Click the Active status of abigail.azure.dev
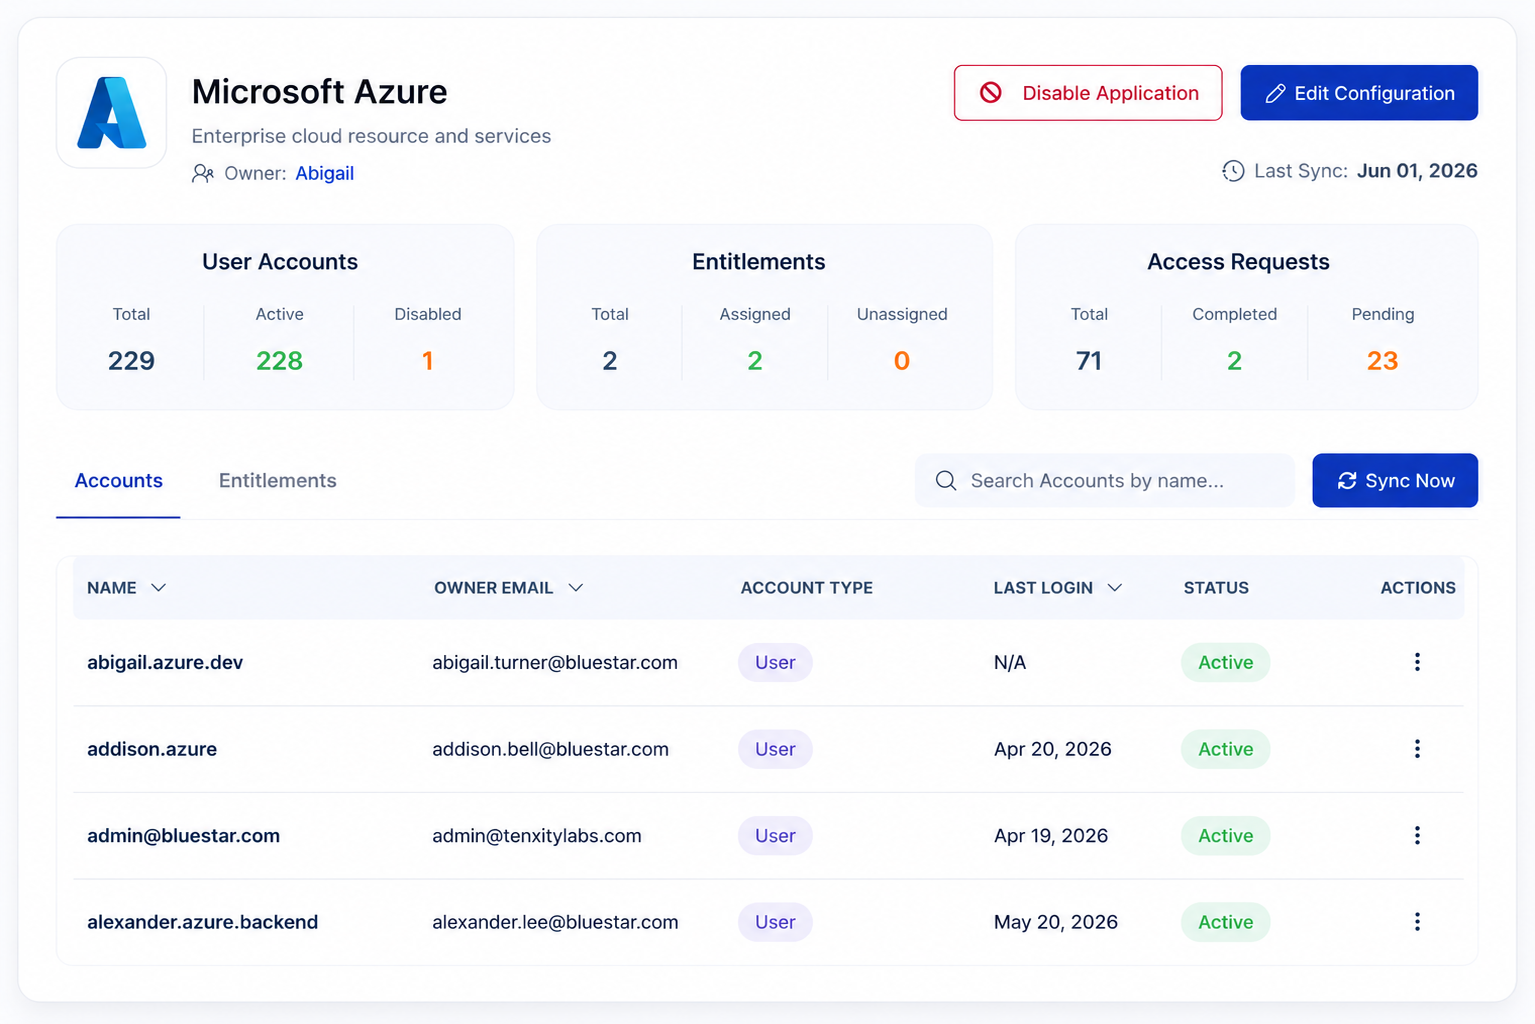The height and width of the screenshot is (1024, 1535). [1226, 662]
